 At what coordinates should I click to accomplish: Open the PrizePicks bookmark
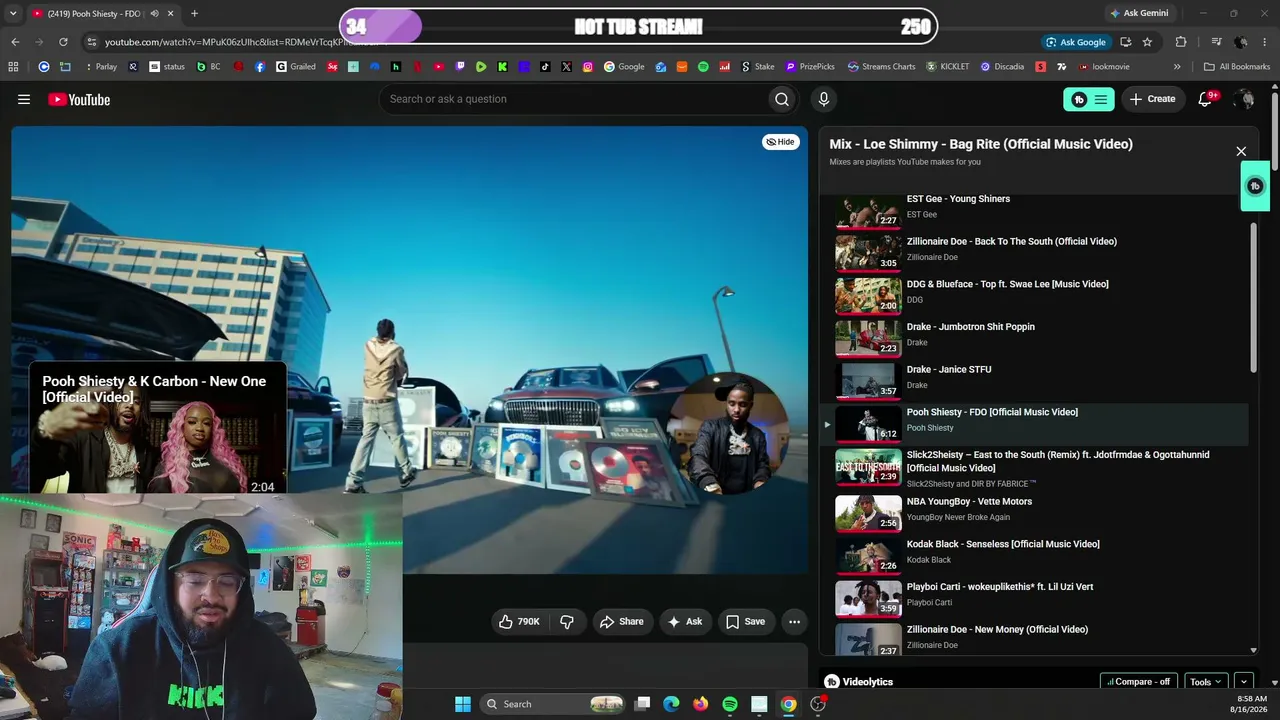(x=810, y=67)
